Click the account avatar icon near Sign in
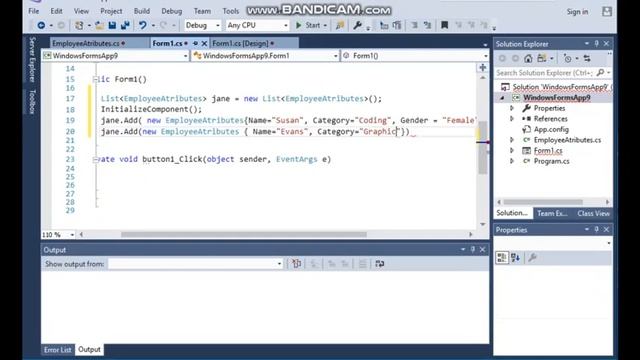Viewport: 640px width, 360px height. click(607, 11)
